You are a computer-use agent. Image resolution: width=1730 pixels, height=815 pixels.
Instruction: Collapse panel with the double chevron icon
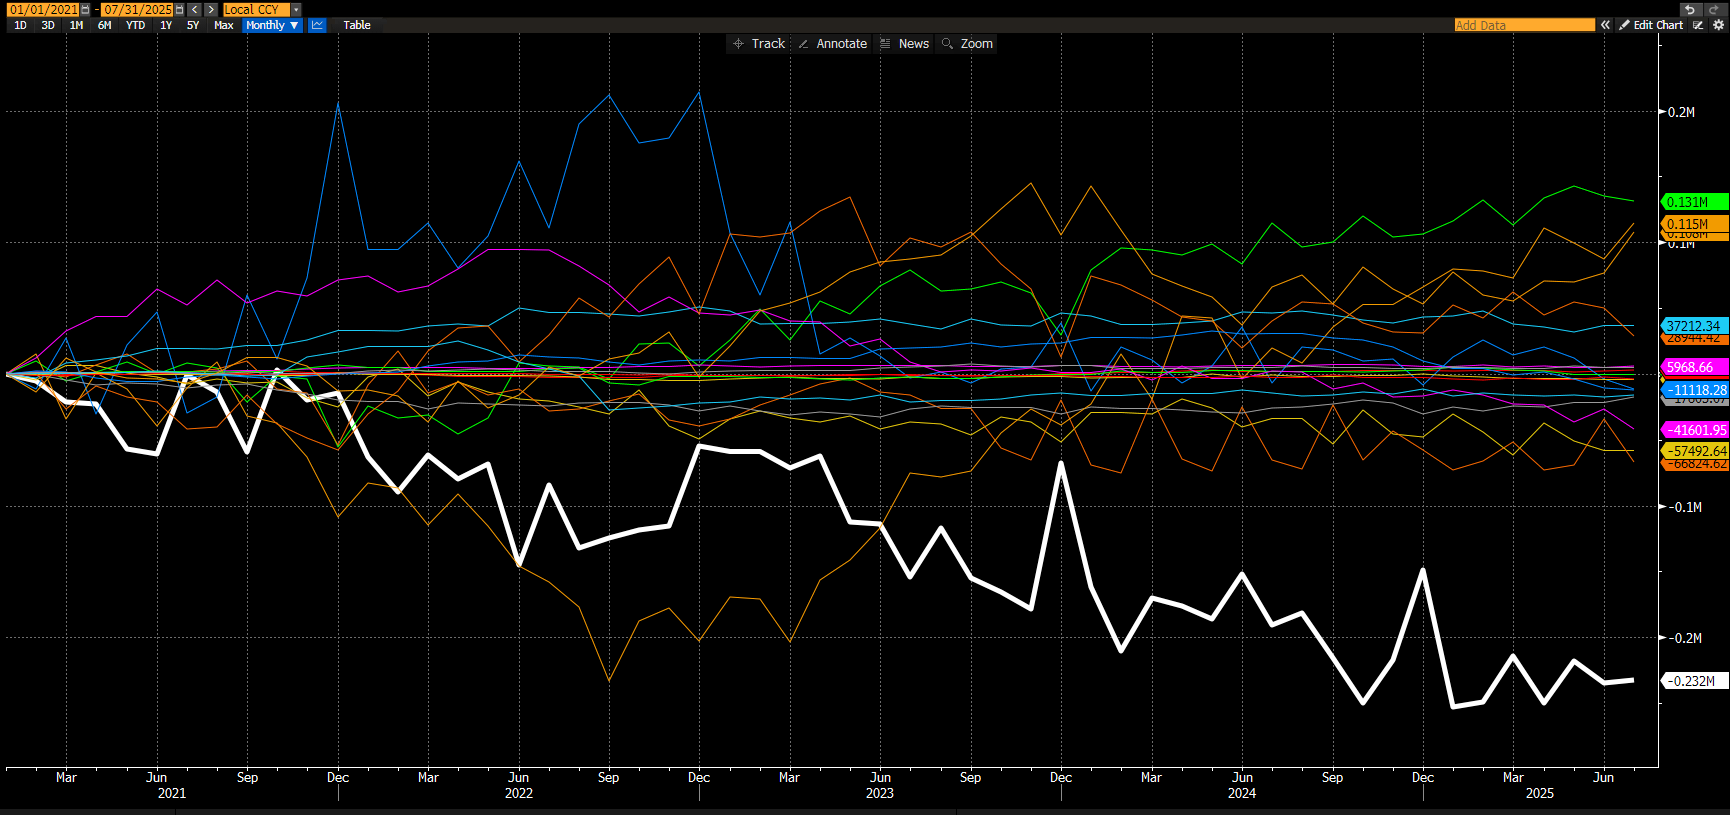point(1605,25)
